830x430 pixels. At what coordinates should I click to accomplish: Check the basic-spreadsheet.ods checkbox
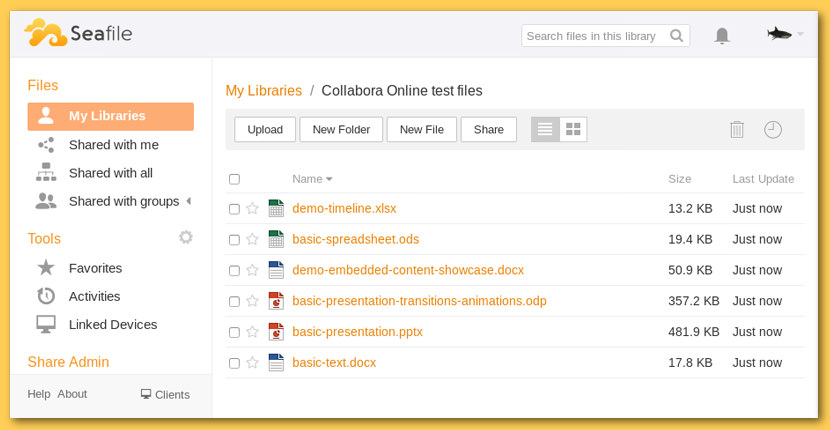pos(234,240)
